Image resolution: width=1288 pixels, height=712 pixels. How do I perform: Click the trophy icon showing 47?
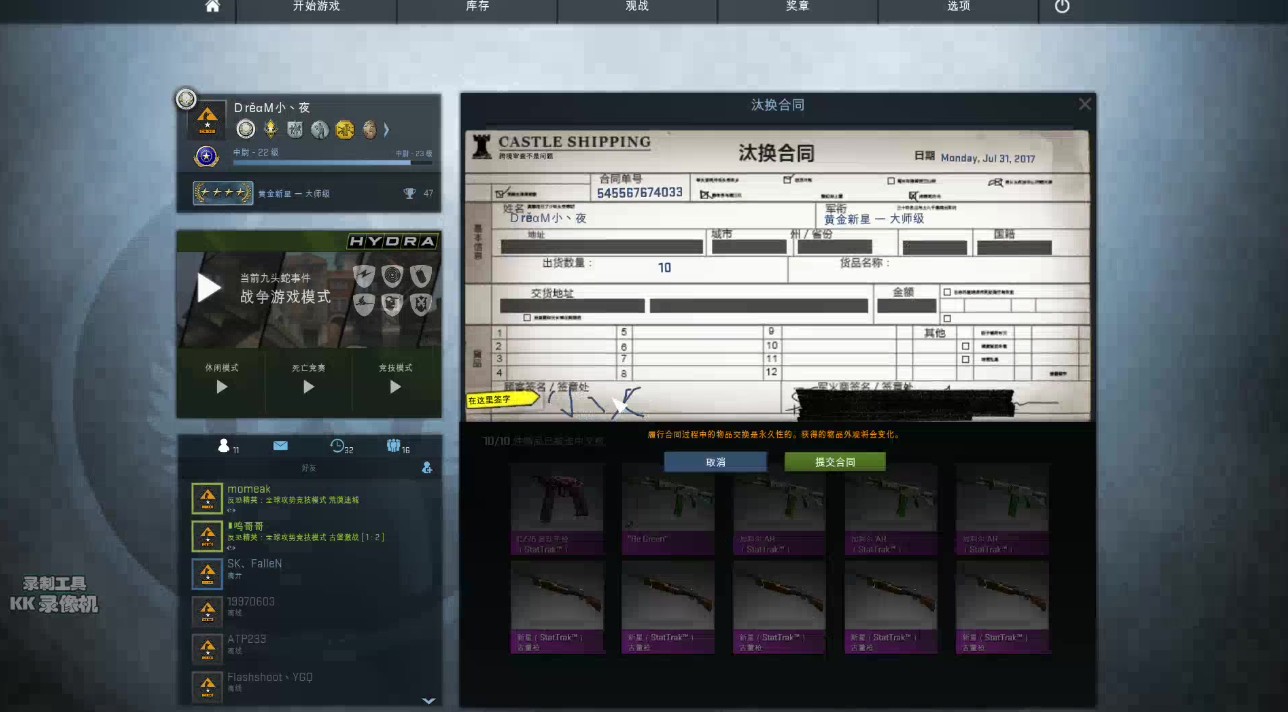pos(410,193)
